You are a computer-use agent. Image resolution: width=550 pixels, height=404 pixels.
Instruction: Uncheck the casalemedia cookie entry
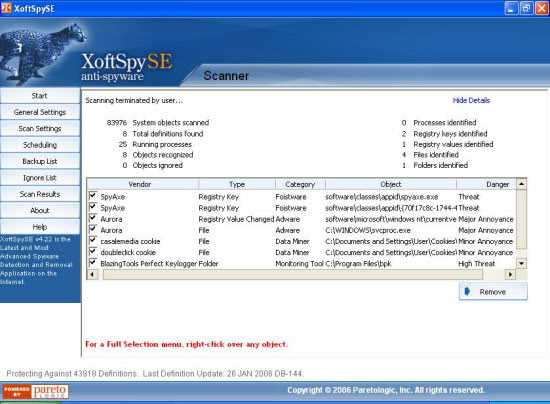pyautogui.click(x=93, y=241)
